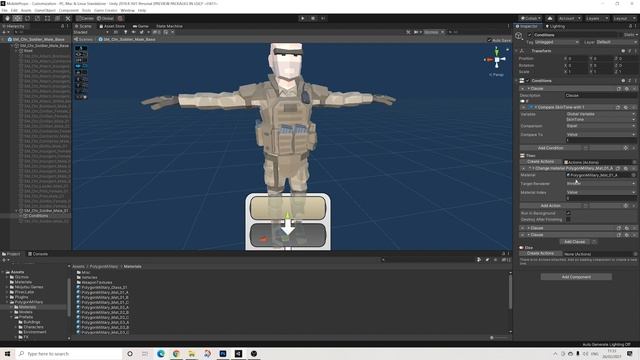This screenshot has height=360, width=640.
Task: Open the Gizmos dropdown in scene toolbar
Action: coord(434,32)
